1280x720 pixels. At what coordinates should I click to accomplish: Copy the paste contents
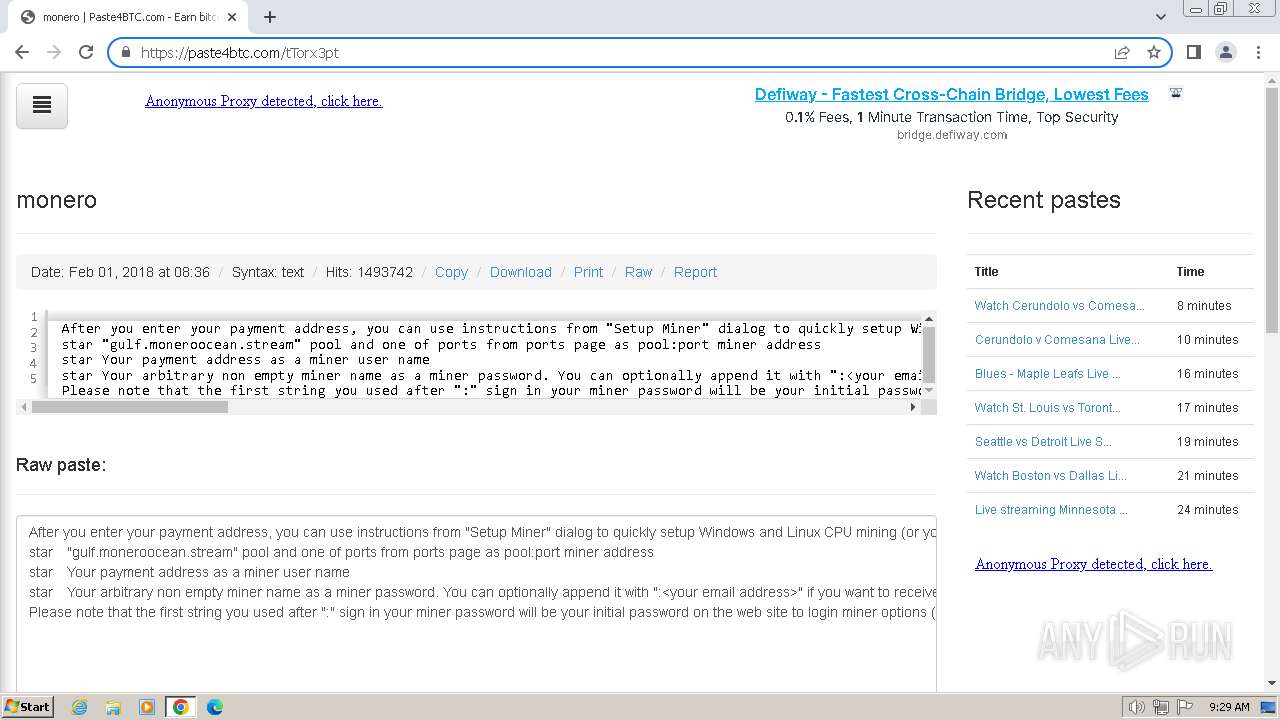click(451, 272)
